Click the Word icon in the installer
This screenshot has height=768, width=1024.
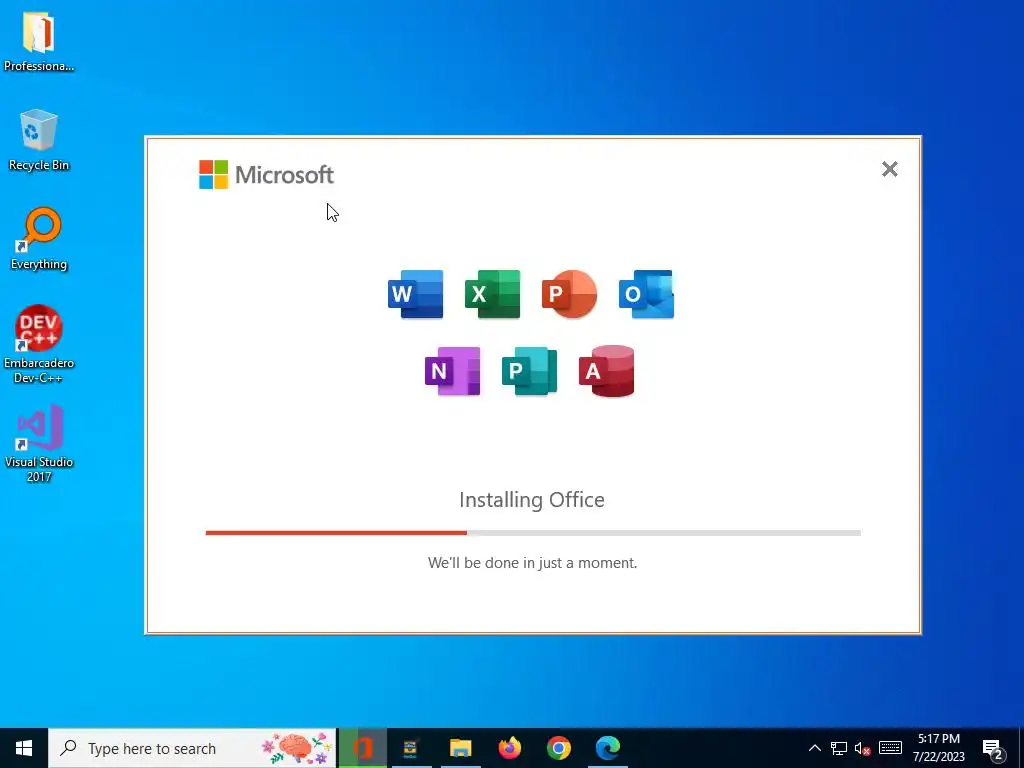415,294
